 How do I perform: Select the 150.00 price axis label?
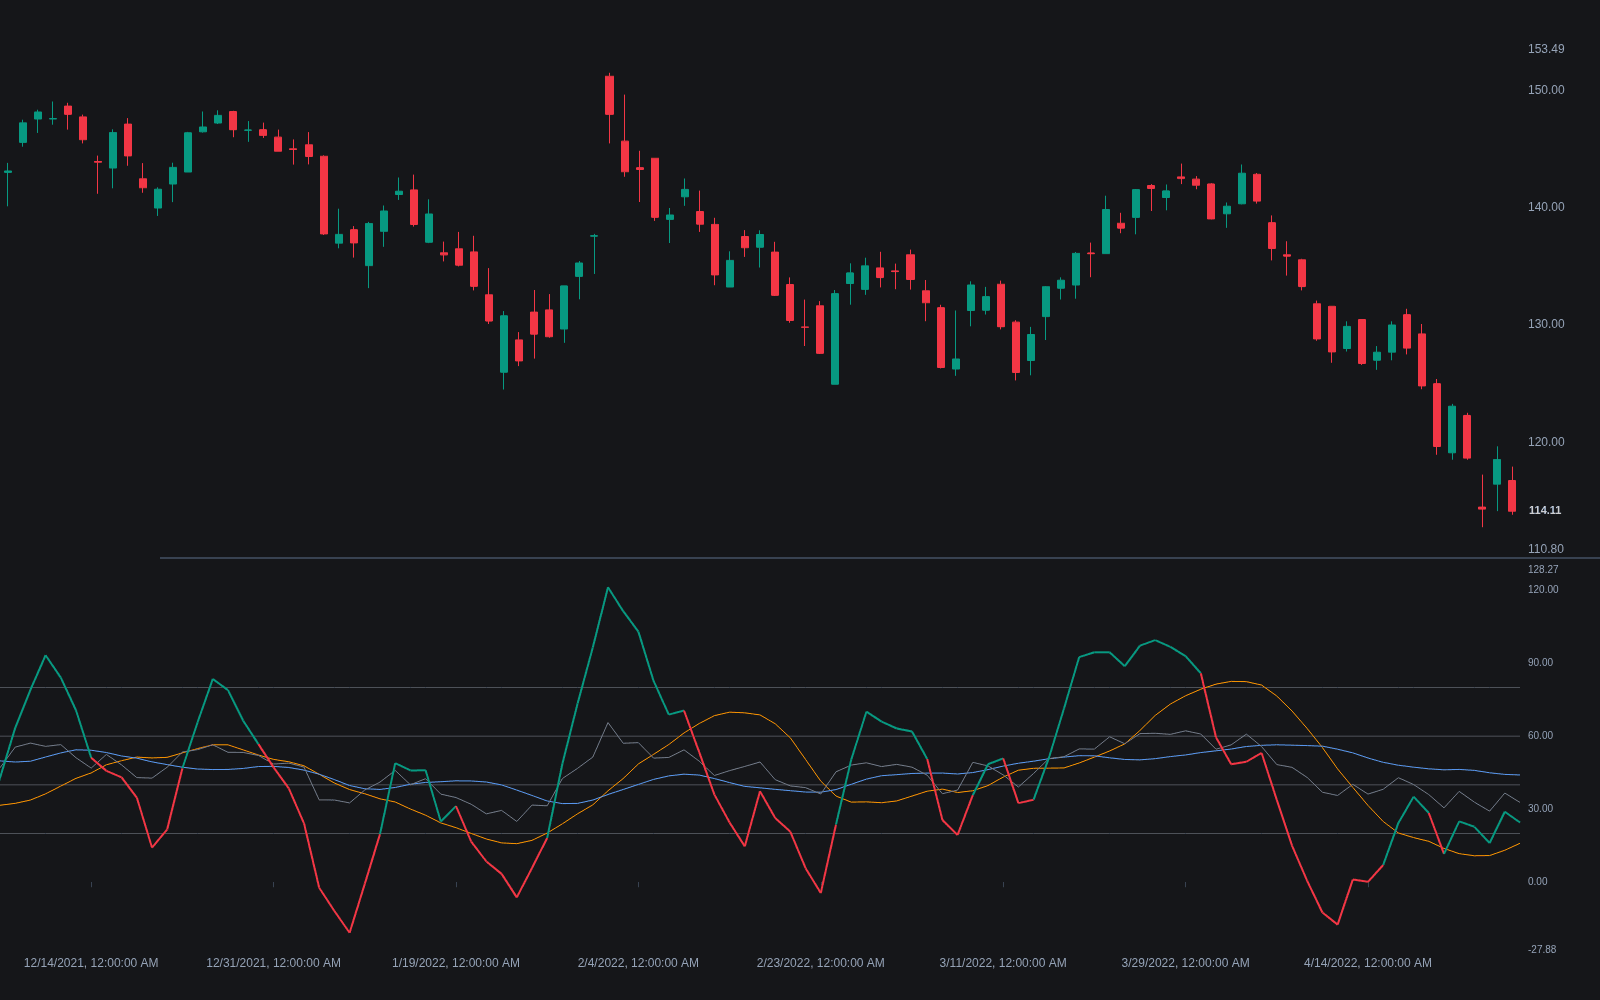click(x=1546, y=90)
